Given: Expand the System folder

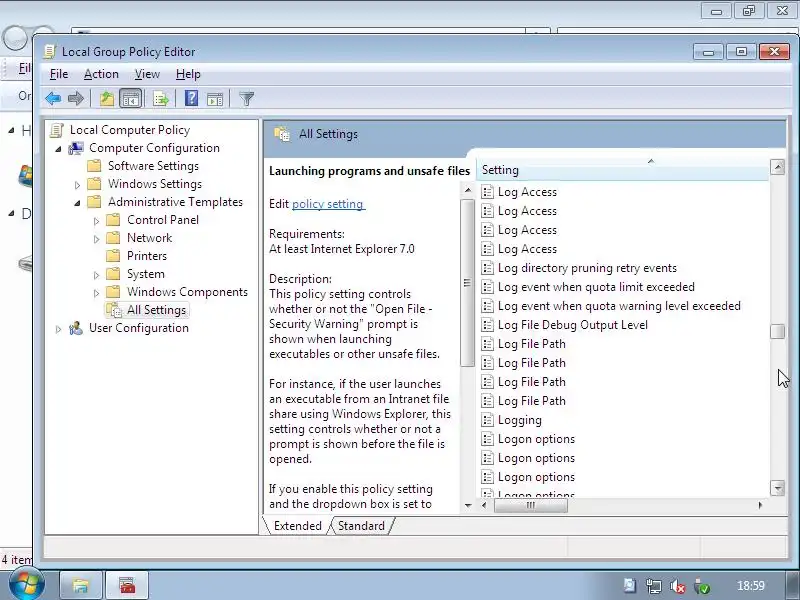Looking at the screenshot, I should (x=96, y=275).
